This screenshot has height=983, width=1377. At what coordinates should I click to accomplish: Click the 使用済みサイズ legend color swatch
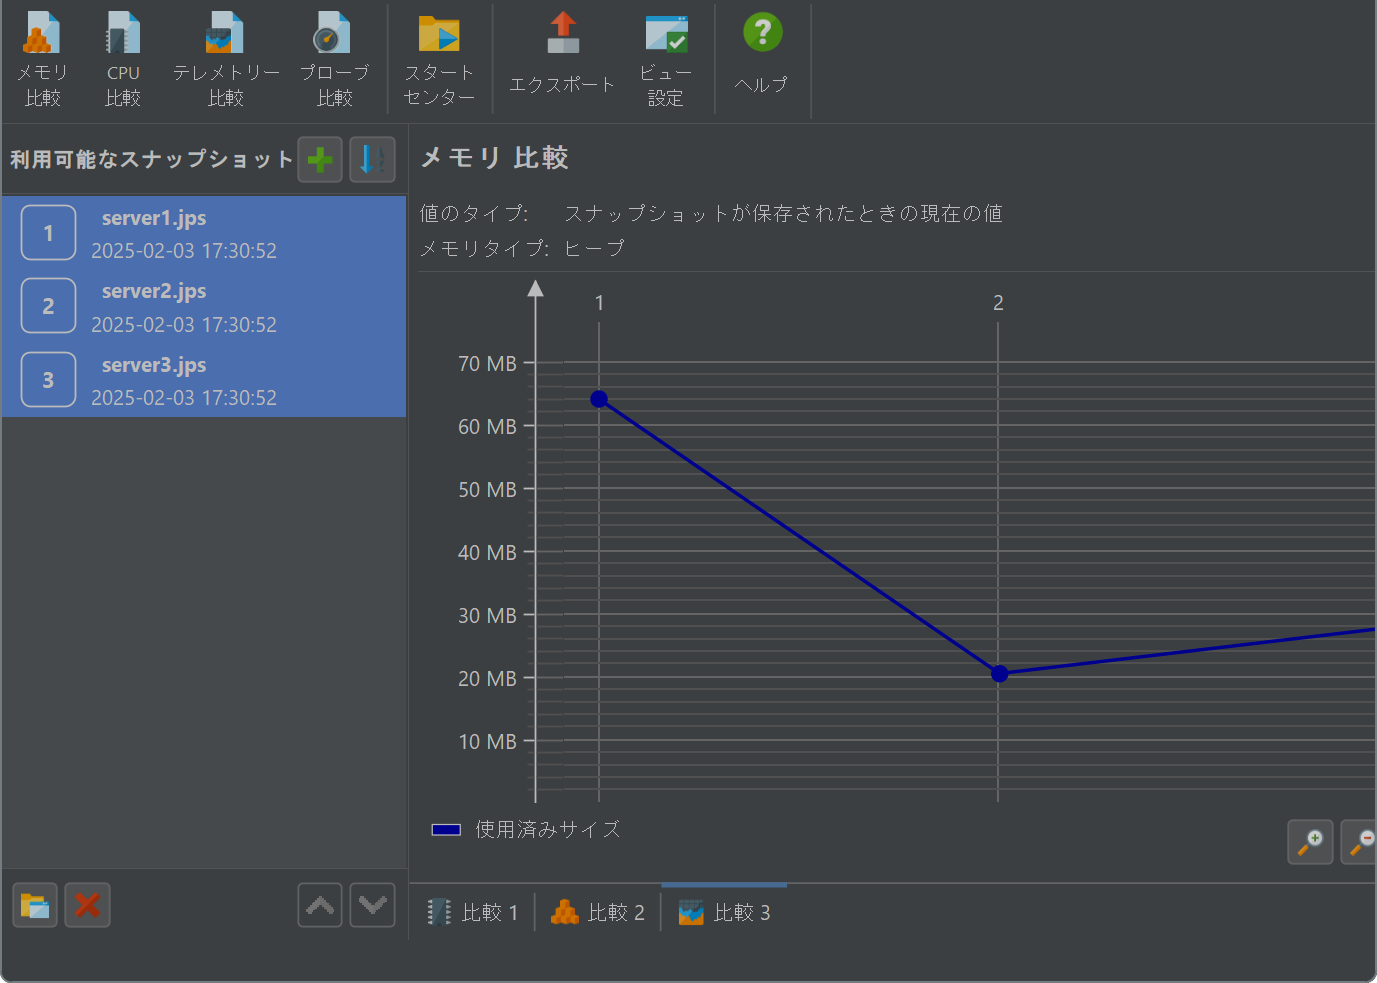click(x=446, y=830)
